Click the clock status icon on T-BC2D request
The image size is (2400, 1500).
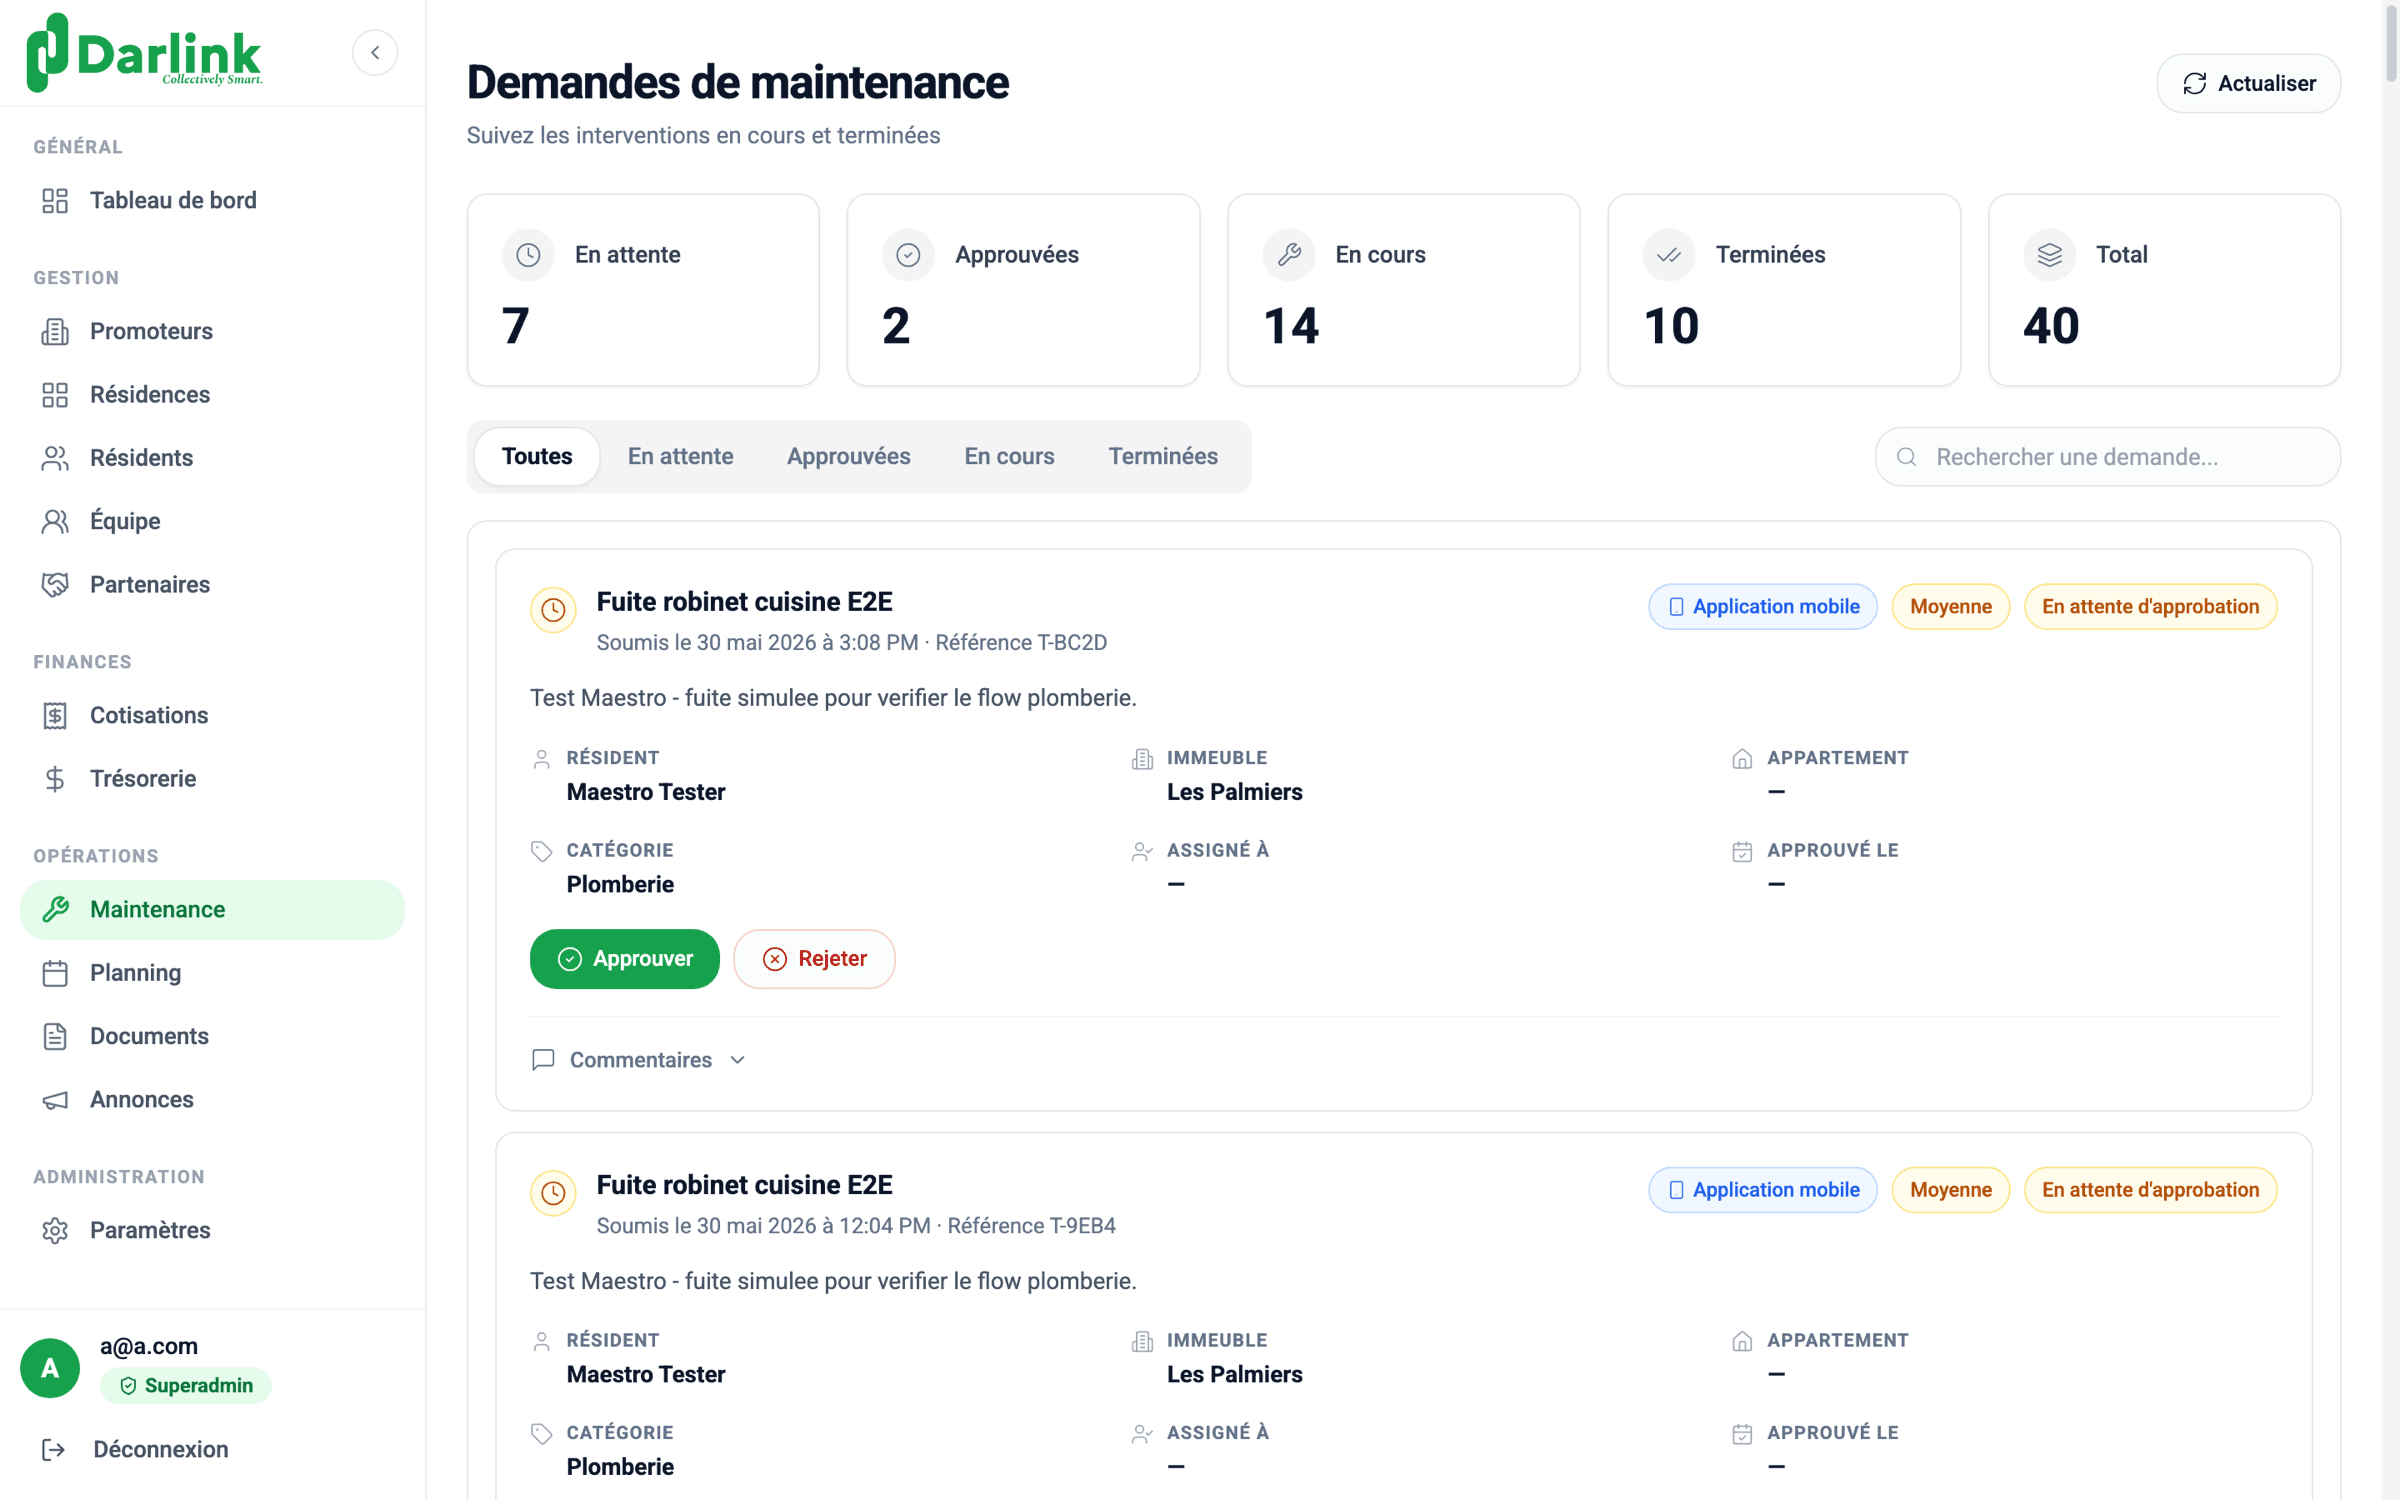(553, 609)
